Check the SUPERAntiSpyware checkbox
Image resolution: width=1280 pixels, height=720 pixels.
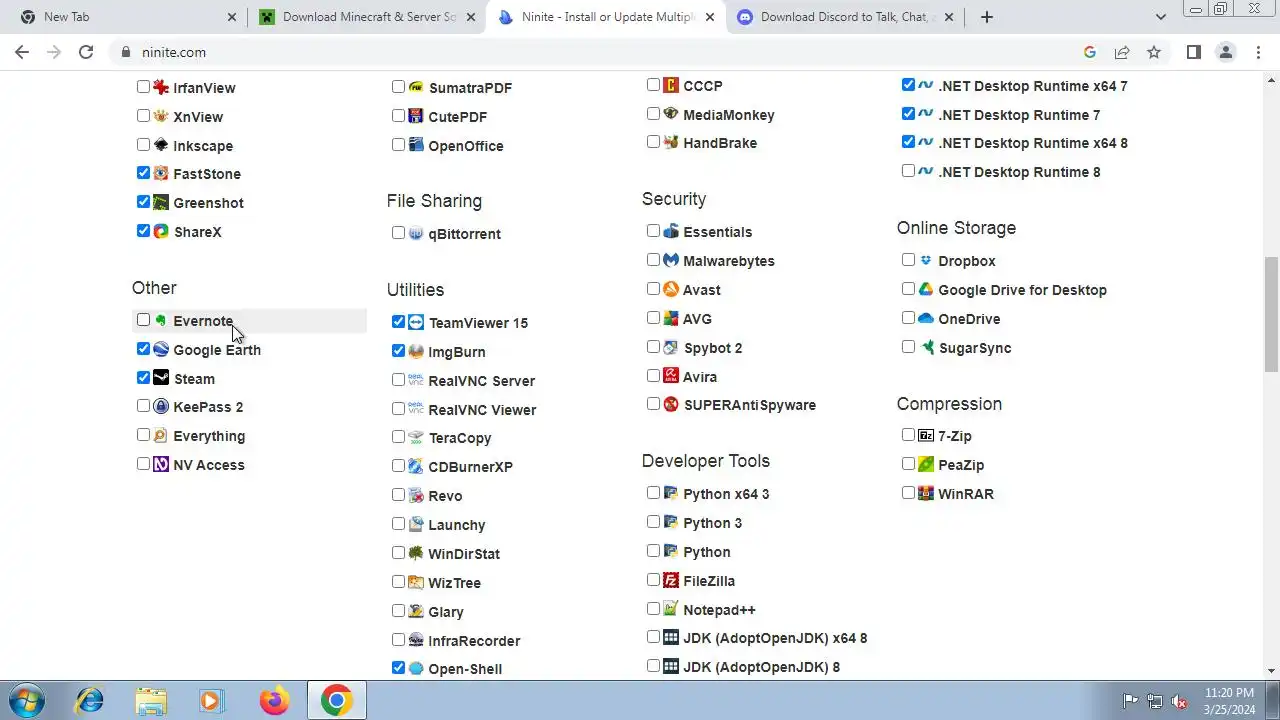click(653, 404)
